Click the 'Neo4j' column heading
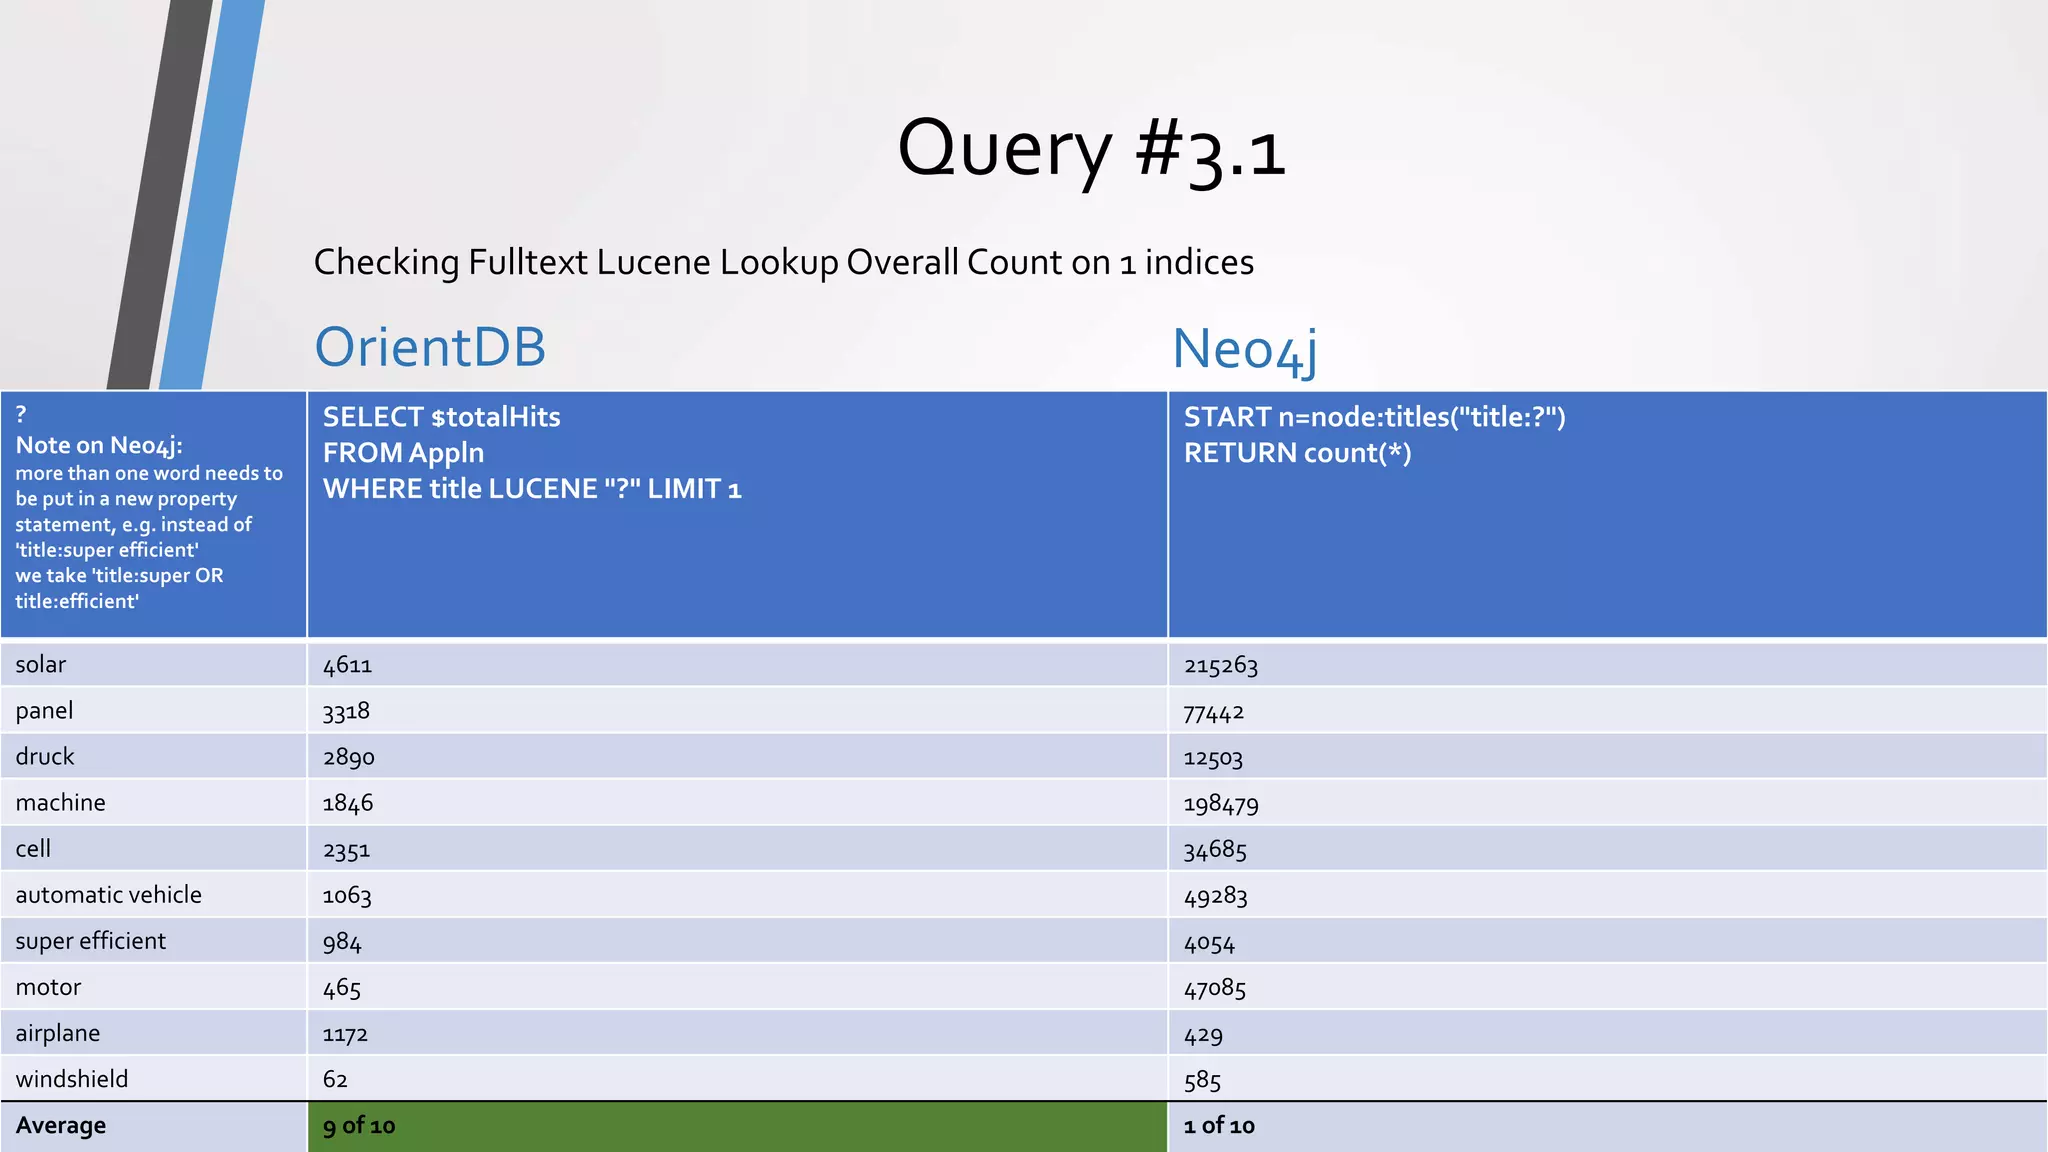The height and width of the screenshot is (1152, 2048). [1245, 350]
